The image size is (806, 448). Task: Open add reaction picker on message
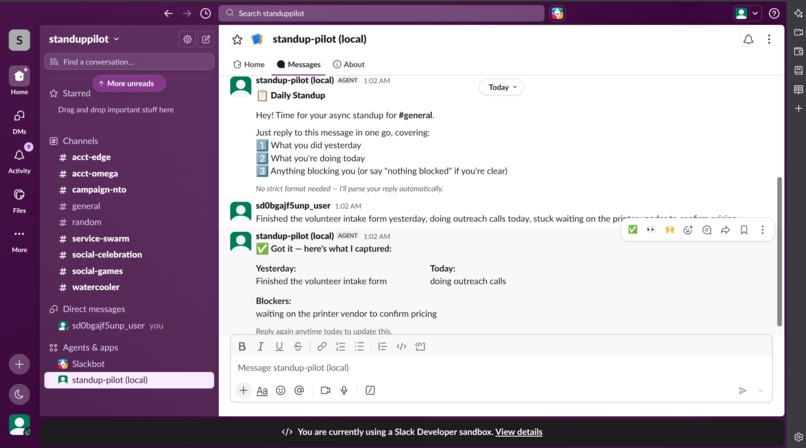point(688,230)
